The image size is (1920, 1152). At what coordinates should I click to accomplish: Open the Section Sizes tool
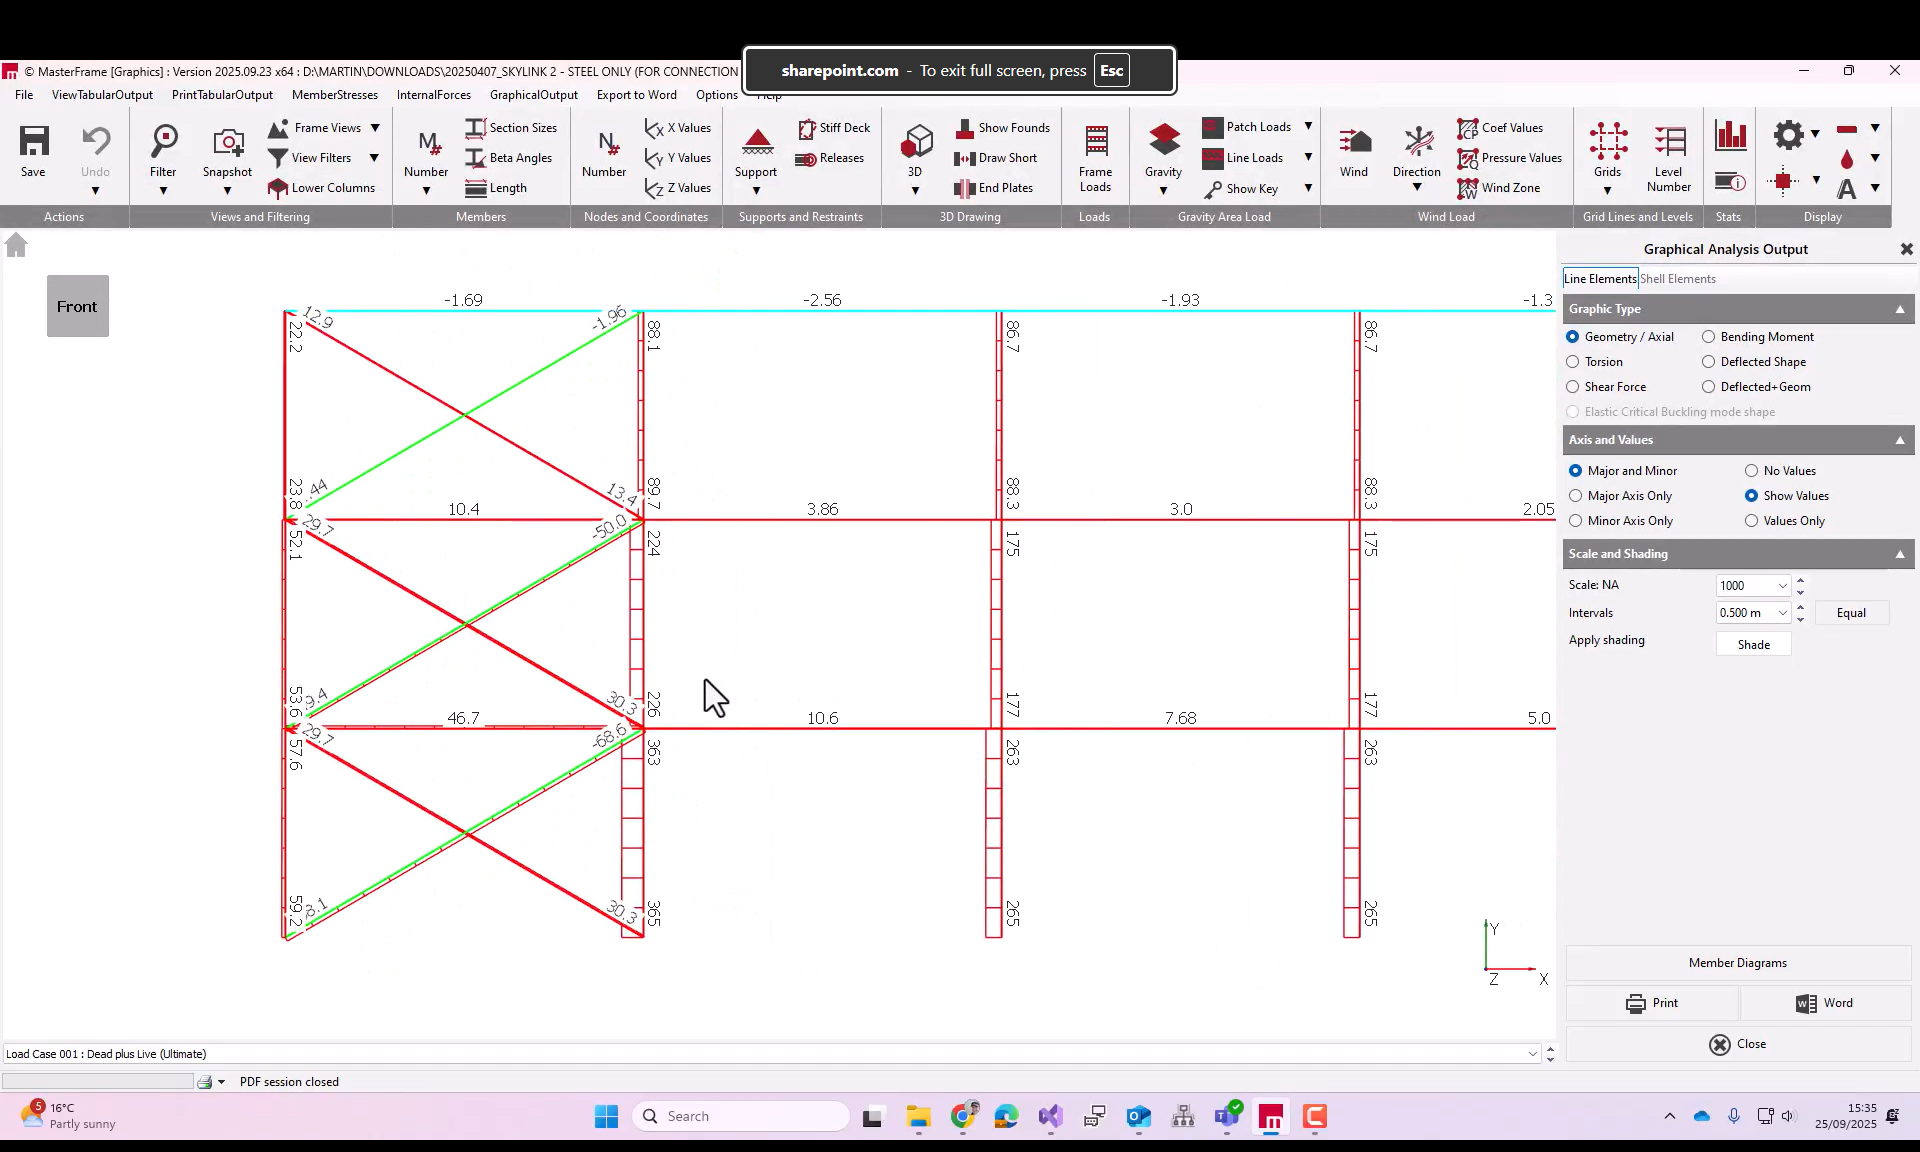tap(512, 128)
